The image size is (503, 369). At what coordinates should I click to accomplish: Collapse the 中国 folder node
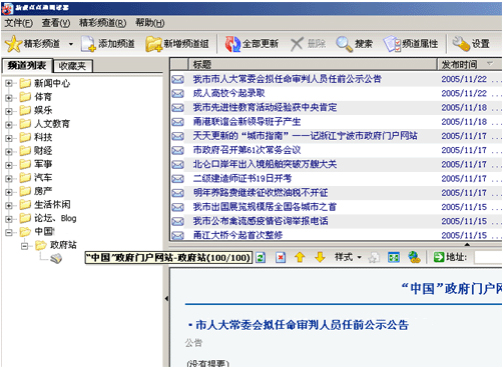click(9, 232)
